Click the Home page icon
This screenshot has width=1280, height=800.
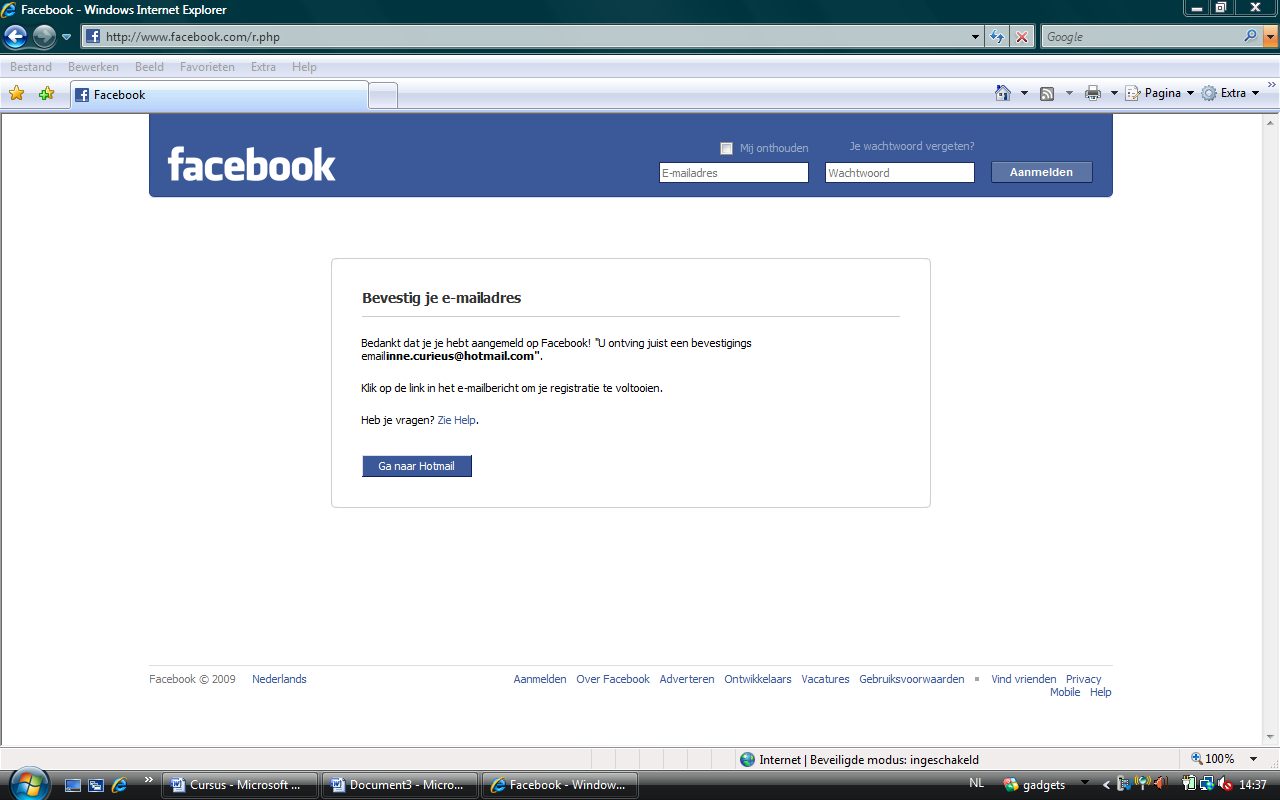1003,93
